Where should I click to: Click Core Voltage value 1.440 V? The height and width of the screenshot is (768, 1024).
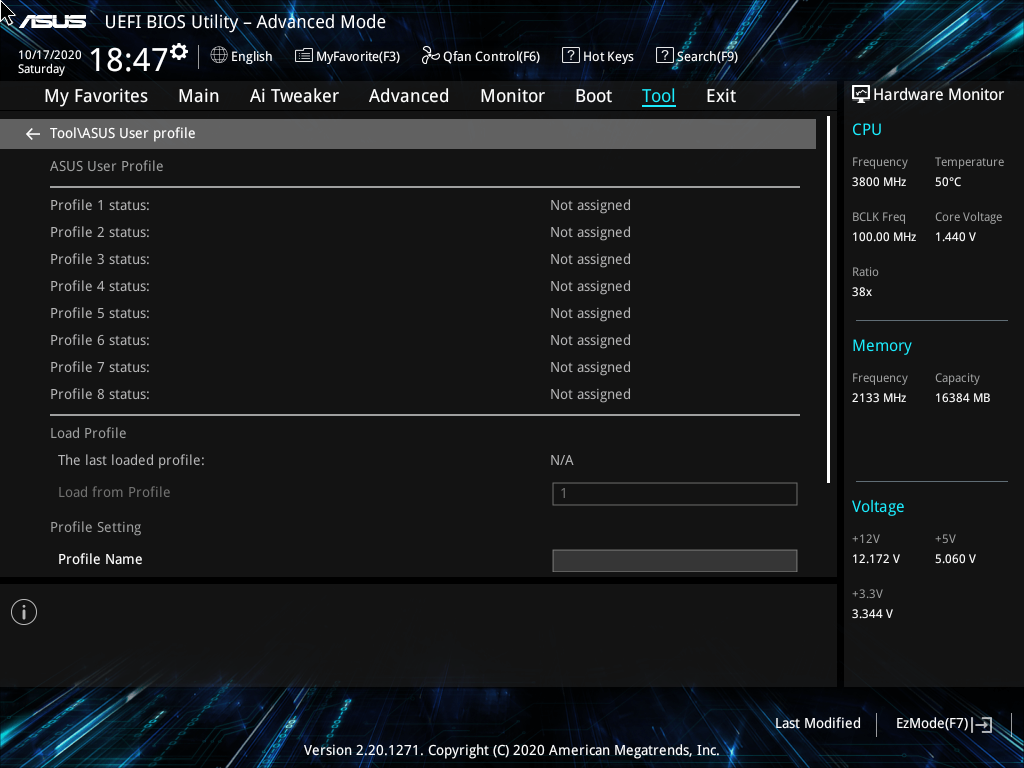click(x=955, y=236)
